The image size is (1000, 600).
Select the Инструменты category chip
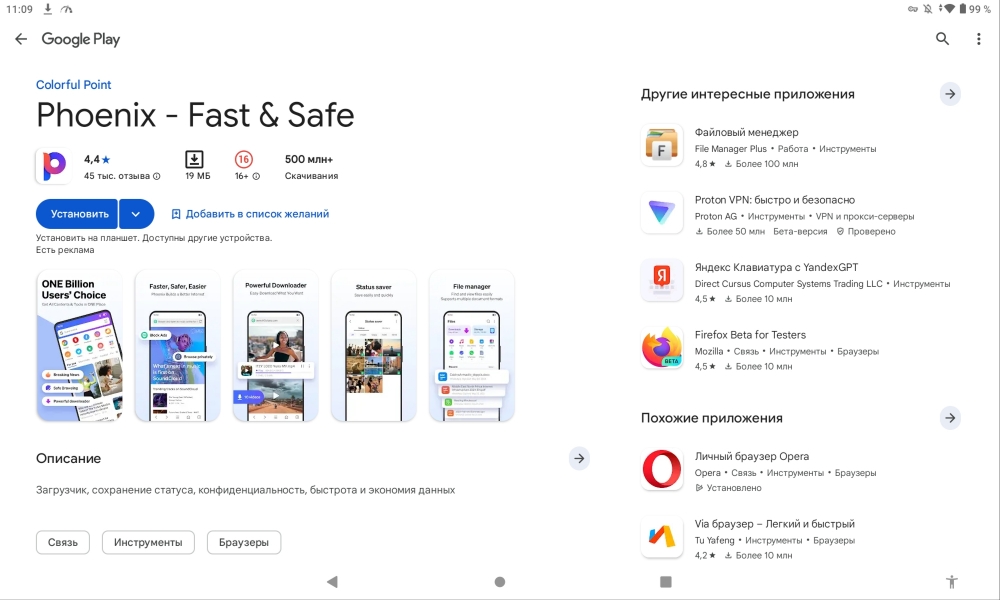[x=148, y=543]
